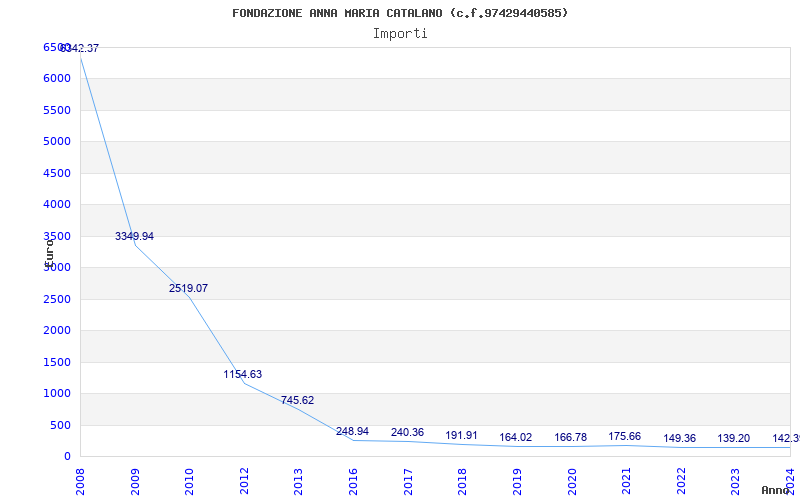Click the x-axis year 2012
The image size is (800, 500).
(244, 482)
